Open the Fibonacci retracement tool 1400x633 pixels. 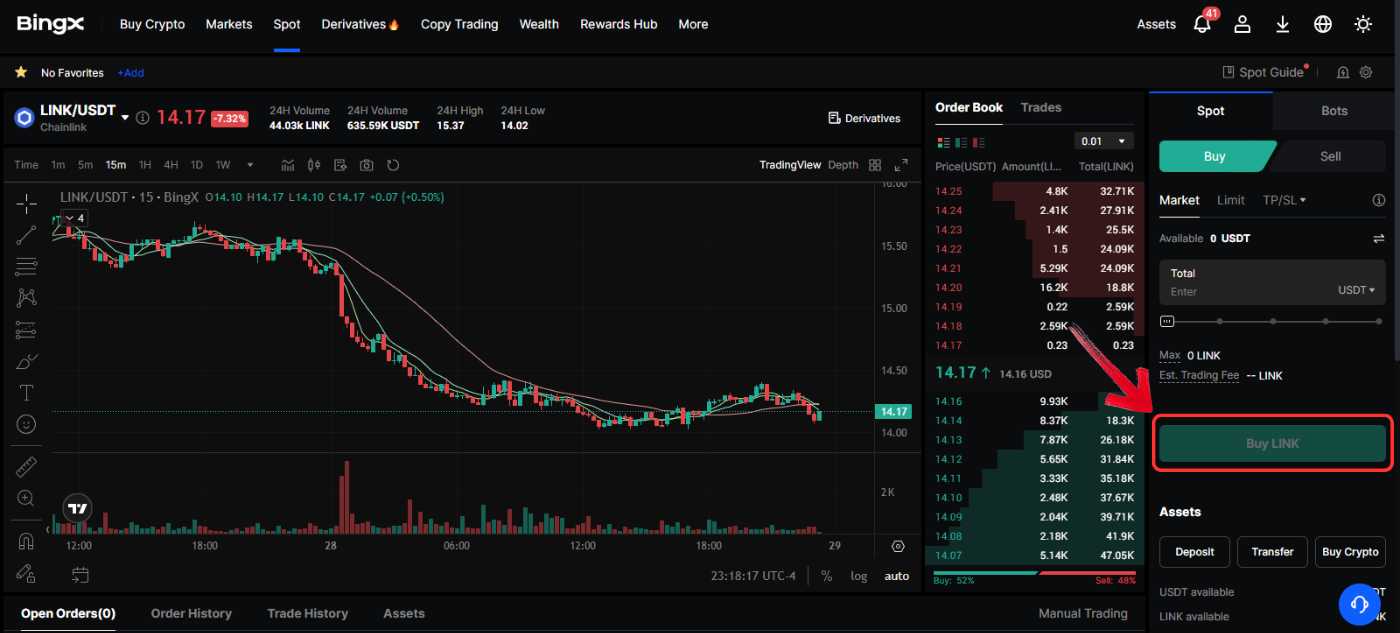click(26, 266)
